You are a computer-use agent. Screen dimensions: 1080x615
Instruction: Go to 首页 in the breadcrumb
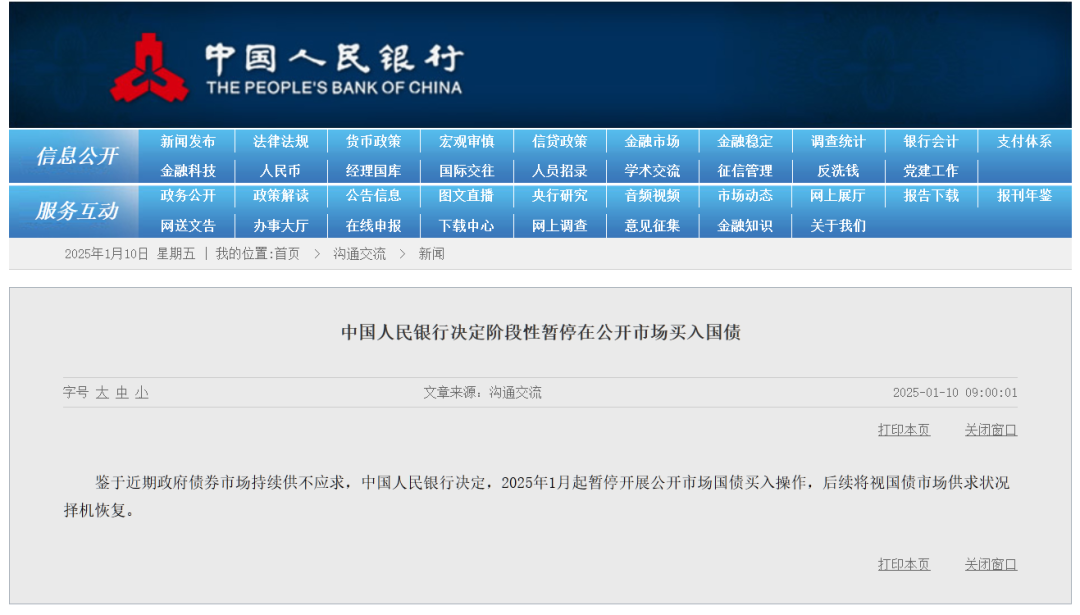click(x=287, y=254)
